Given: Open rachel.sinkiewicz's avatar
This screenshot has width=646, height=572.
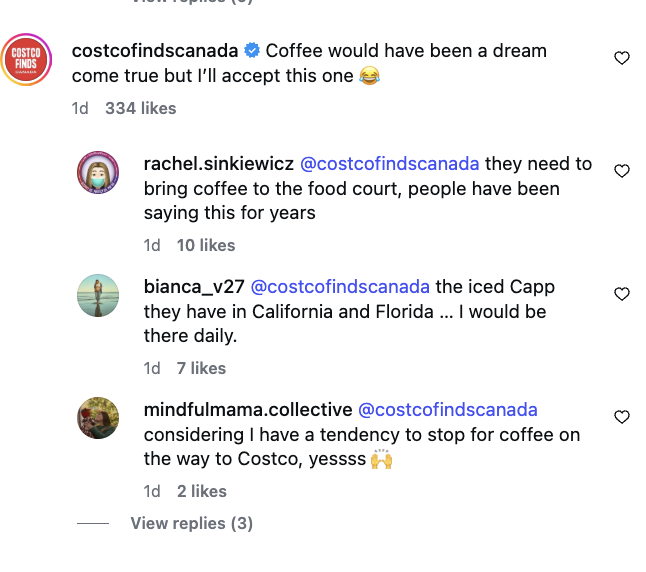Looking at the screenshot, I should (99, 174).
